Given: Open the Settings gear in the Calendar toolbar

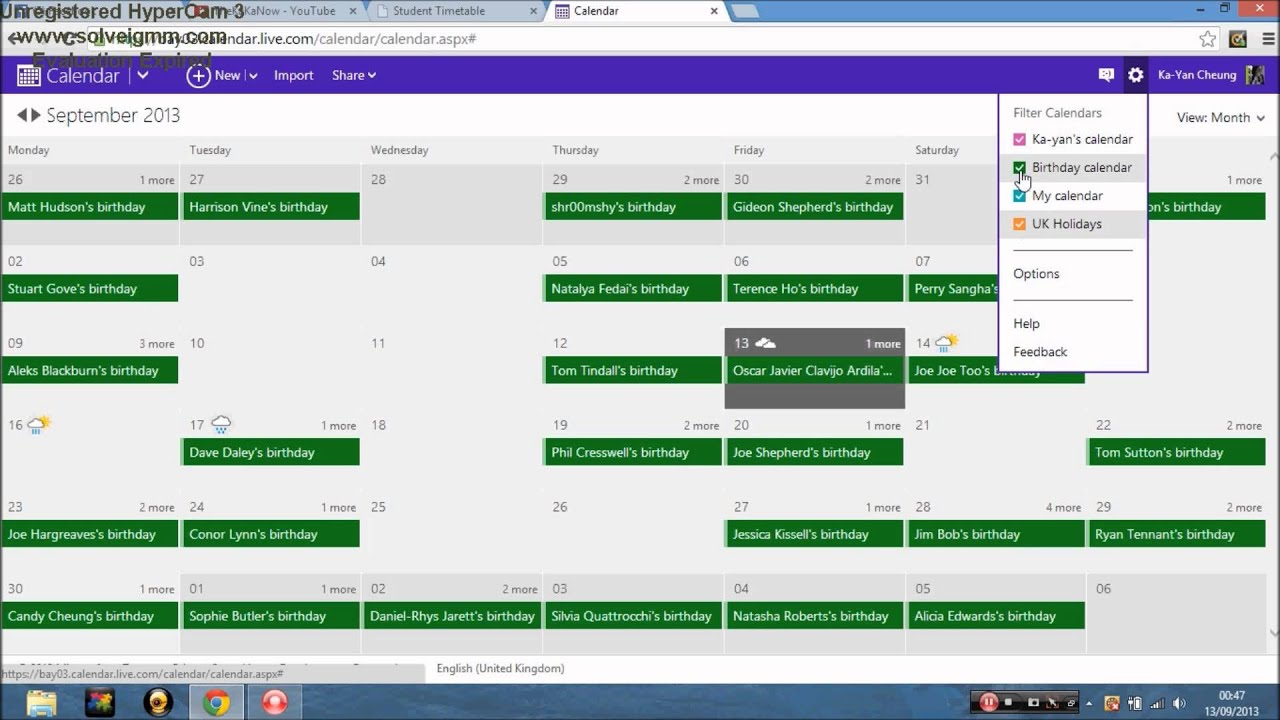Looking at the screenshot, I should 1136,74.
